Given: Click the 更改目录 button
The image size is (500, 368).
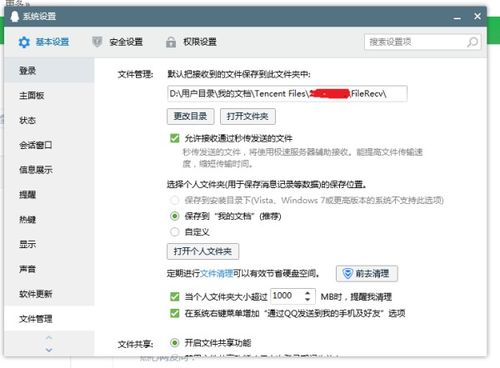Looking at the screenshot, I should click(x=190, y=116).
